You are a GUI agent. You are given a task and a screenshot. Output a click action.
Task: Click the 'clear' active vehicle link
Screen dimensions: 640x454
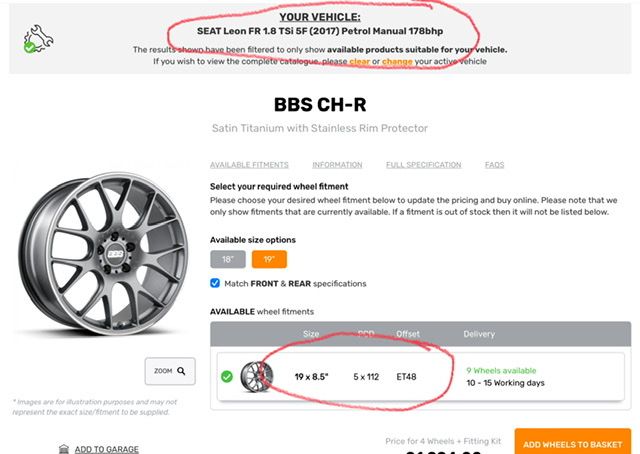click(359, 61)
